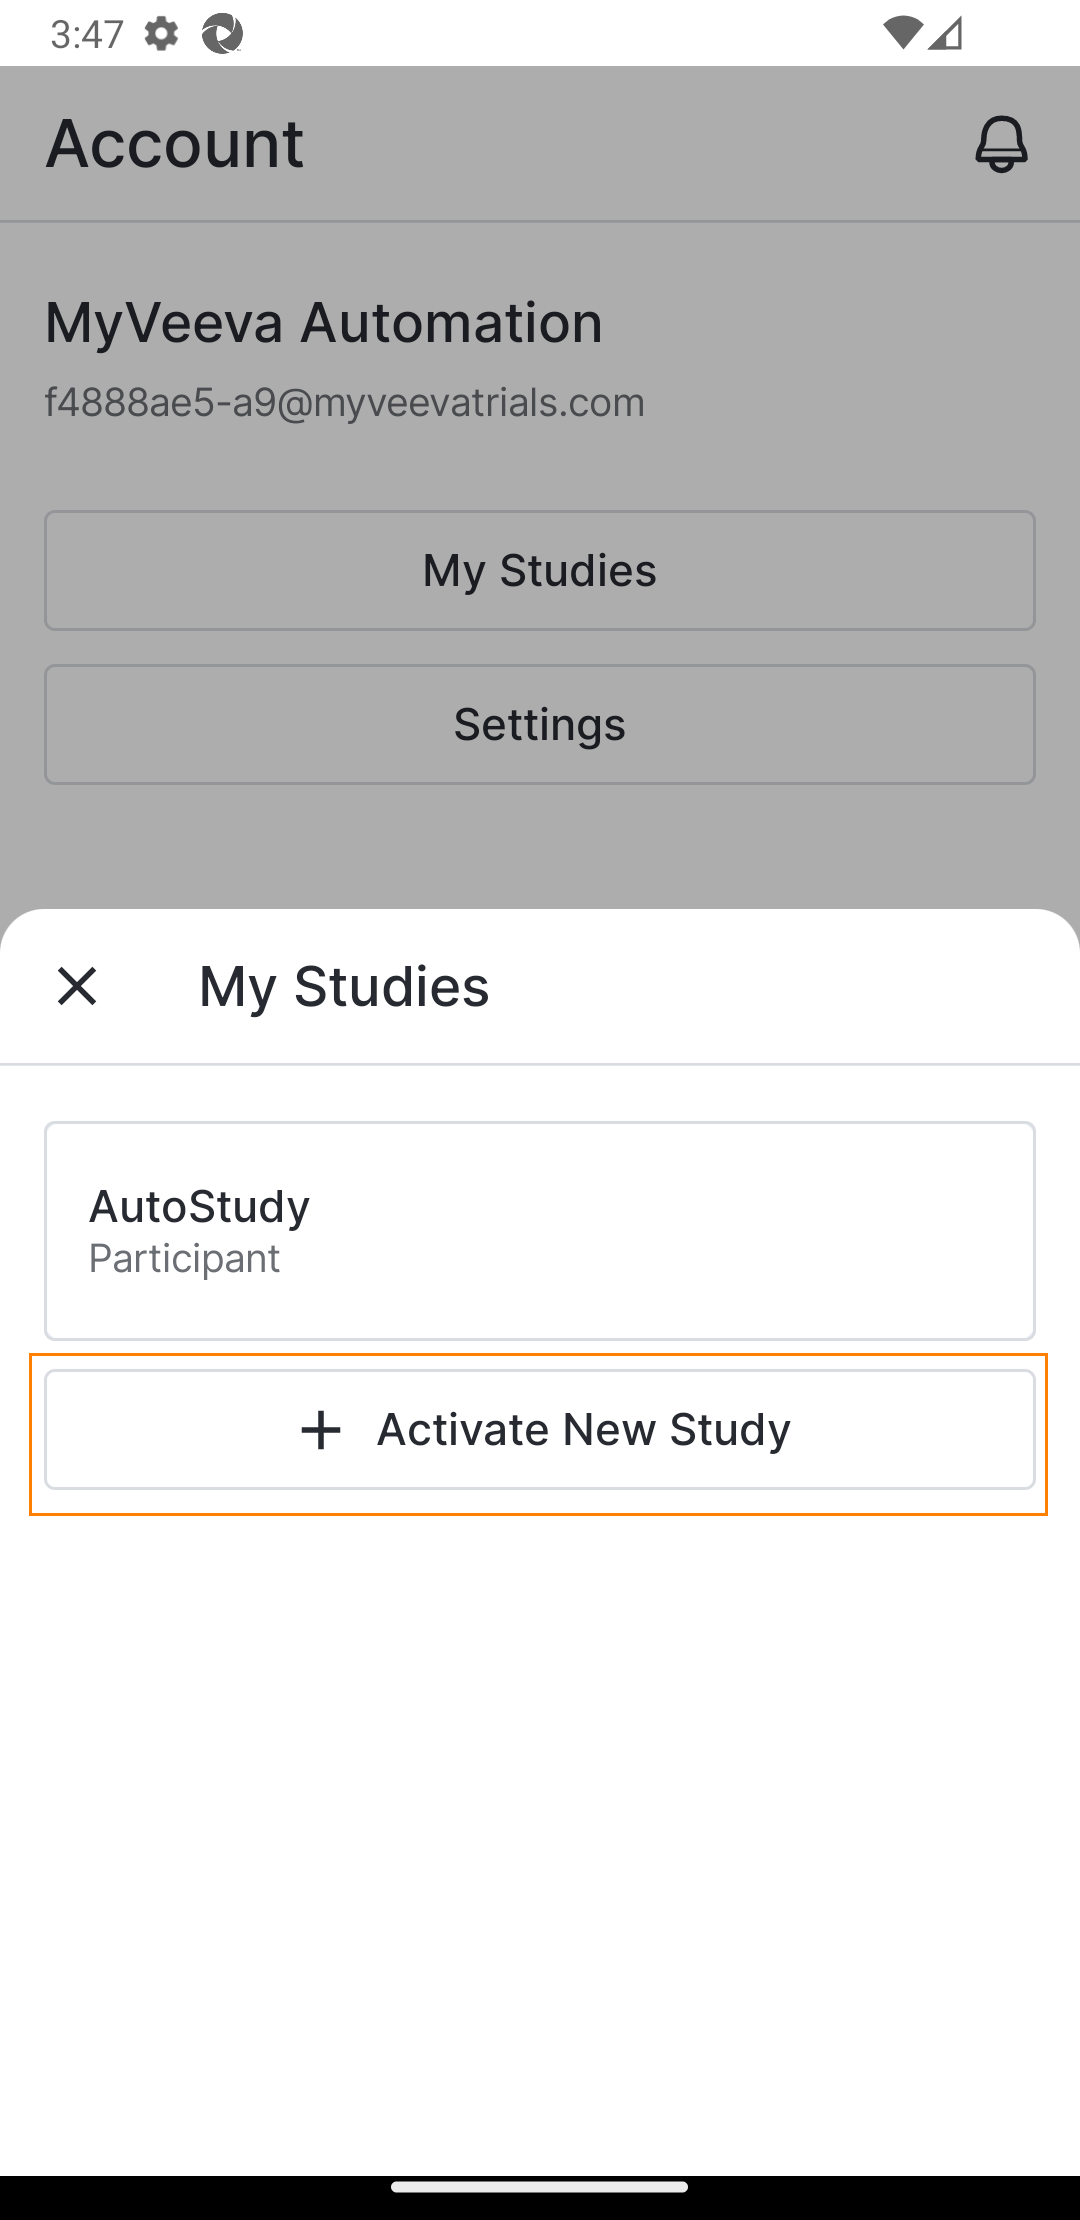Close the My Studies sheet
The image size is (1080, 2220).
pyautogui.click(x=77, y=986)
